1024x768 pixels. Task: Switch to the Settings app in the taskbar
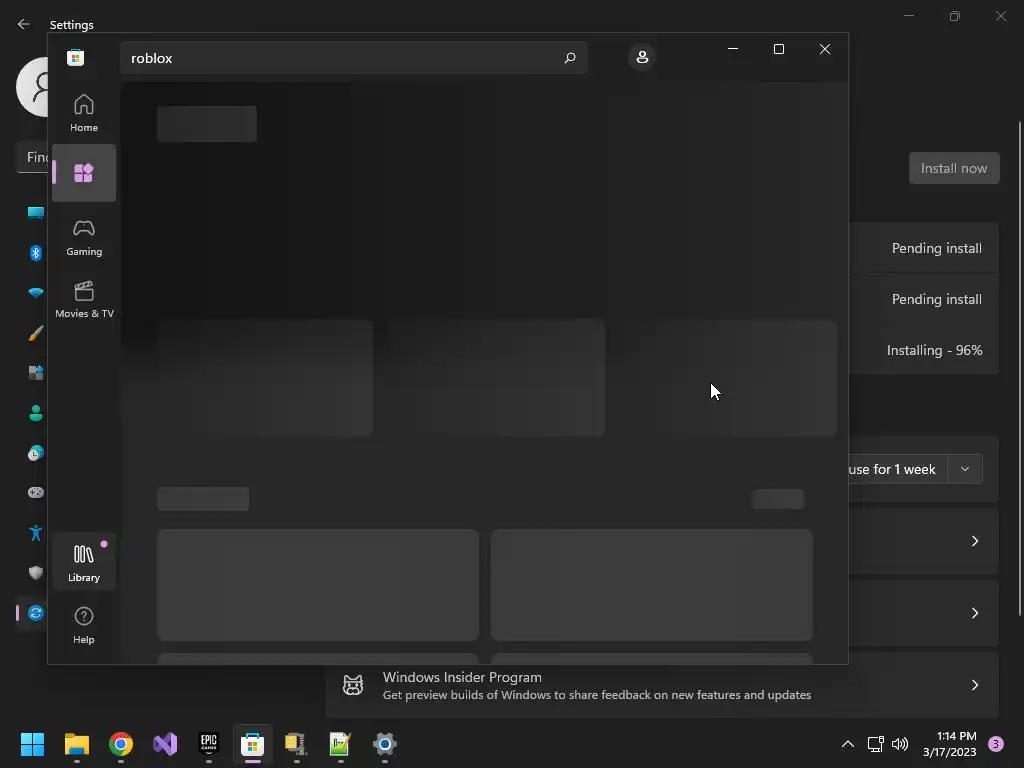(x=385, y=744)
